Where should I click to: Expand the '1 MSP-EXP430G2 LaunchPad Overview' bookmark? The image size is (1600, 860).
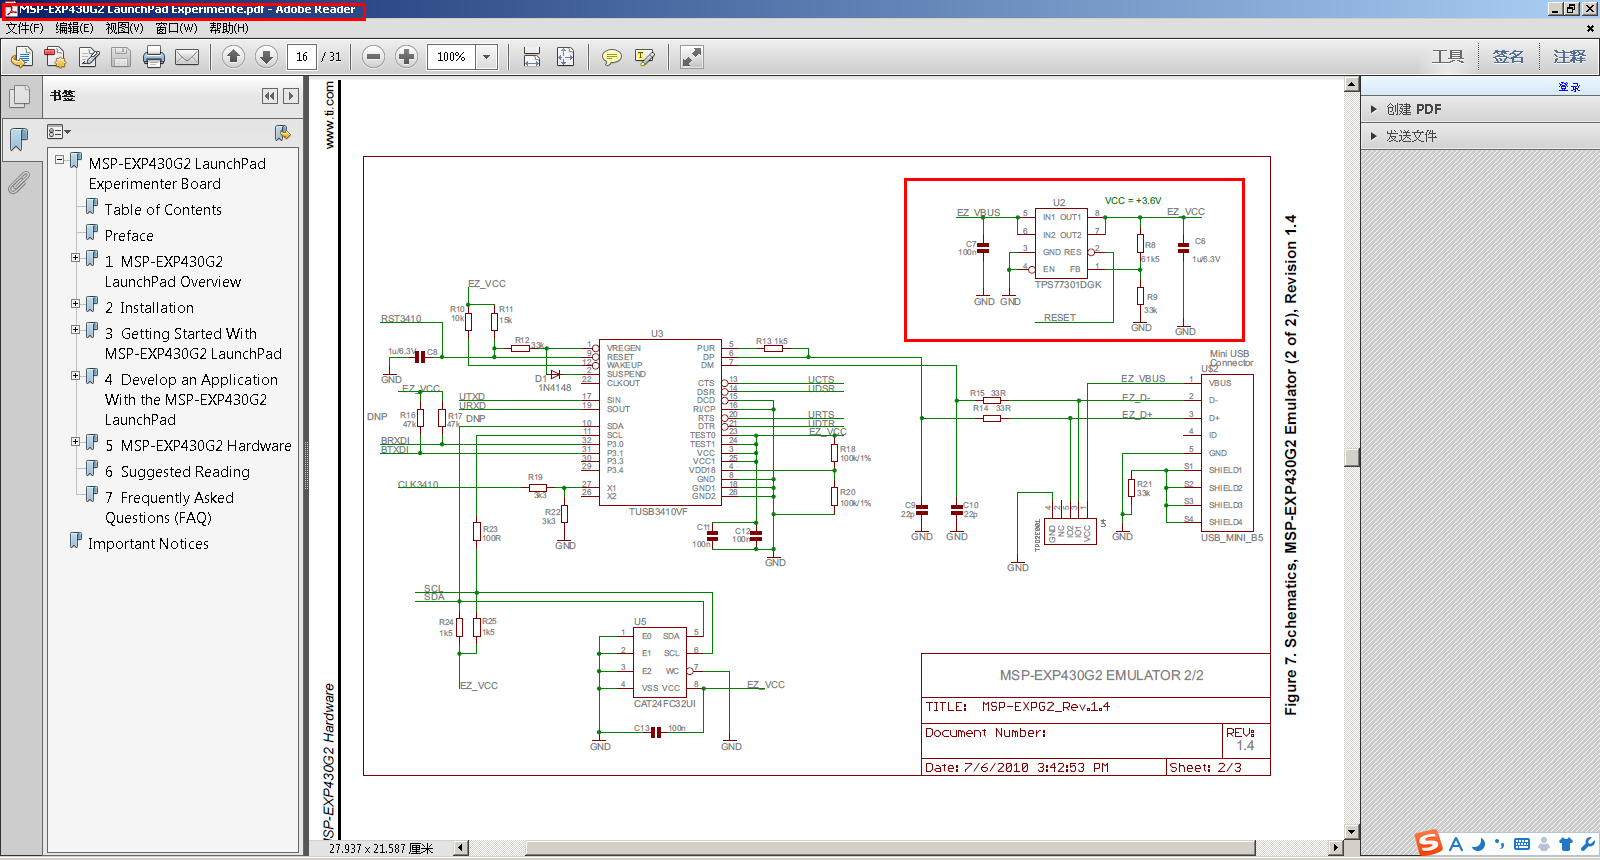(x=76, y=258)
